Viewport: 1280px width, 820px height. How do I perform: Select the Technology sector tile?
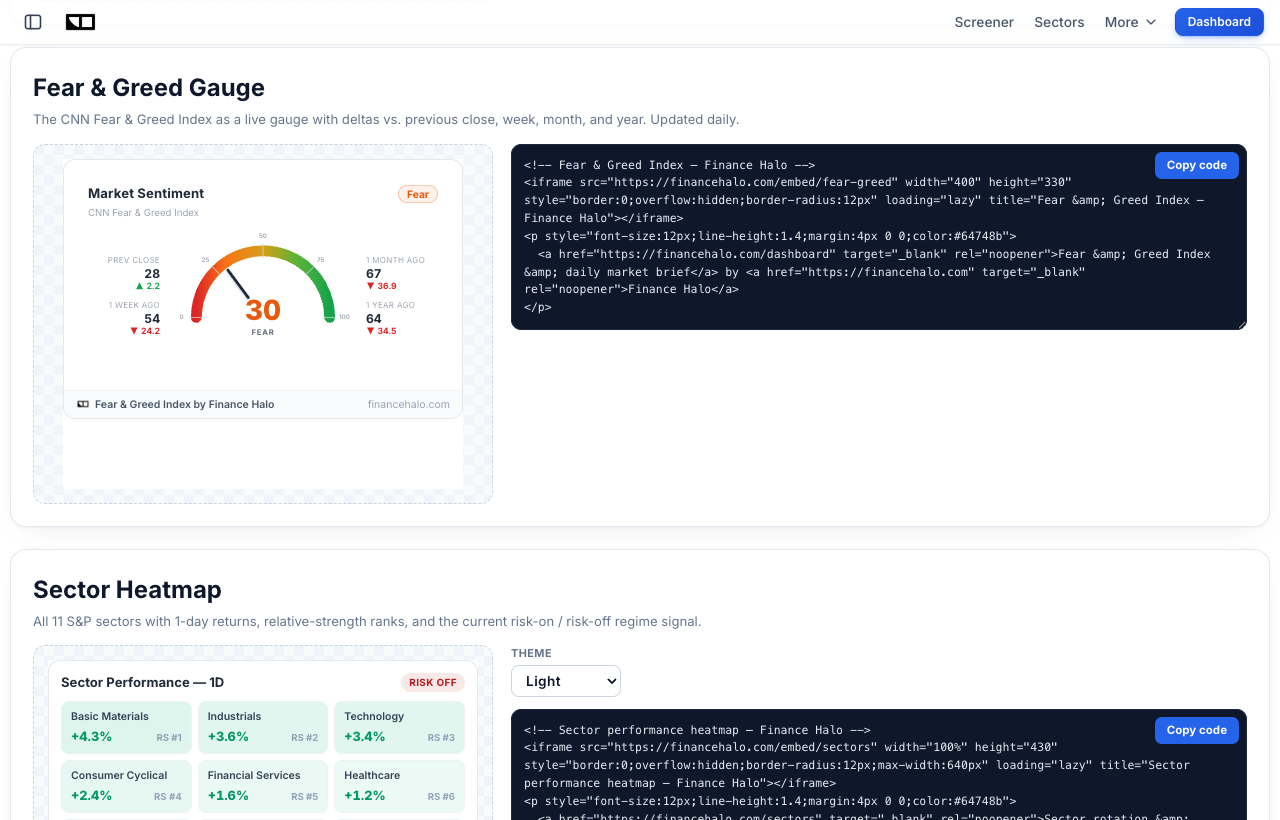point(399,727)
